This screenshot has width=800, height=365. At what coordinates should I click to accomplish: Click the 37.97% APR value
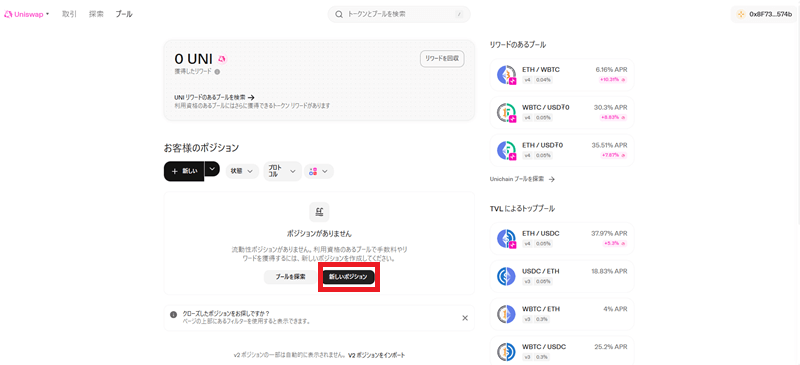[610, 233]
